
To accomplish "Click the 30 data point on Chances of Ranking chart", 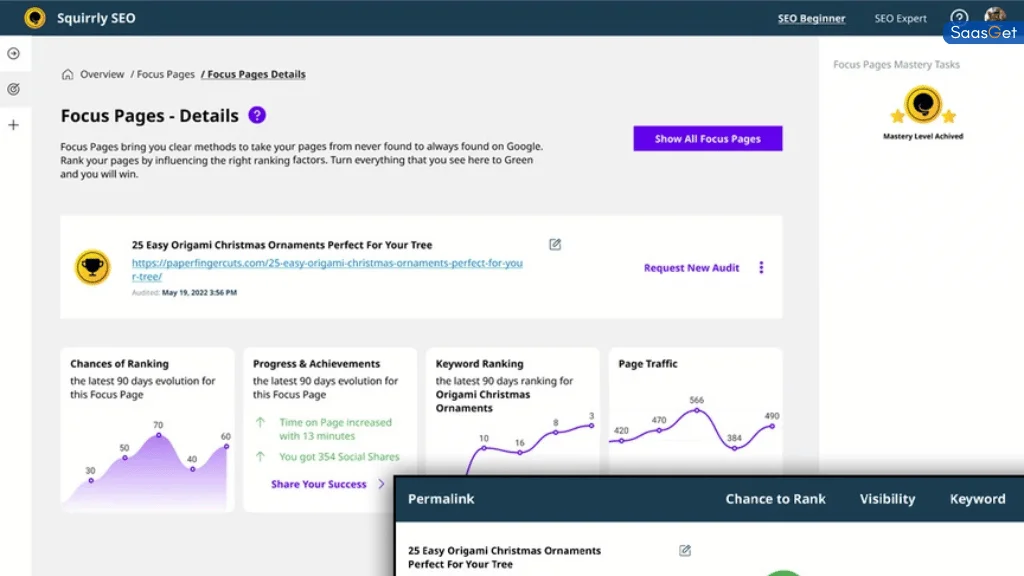I will pyautogui.click(x=91, y=481).
